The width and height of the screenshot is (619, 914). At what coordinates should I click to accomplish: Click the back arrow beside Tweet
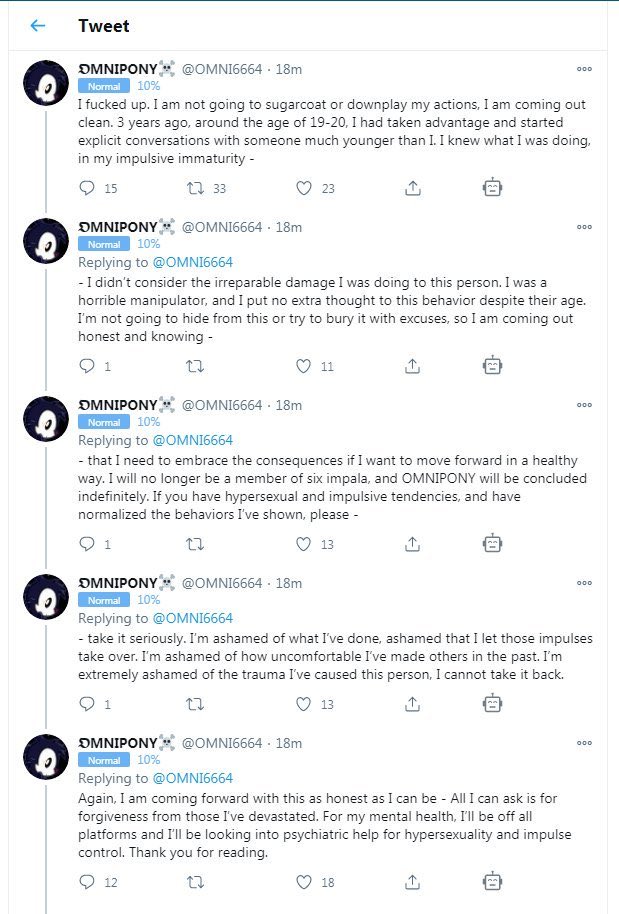[38, 26]
